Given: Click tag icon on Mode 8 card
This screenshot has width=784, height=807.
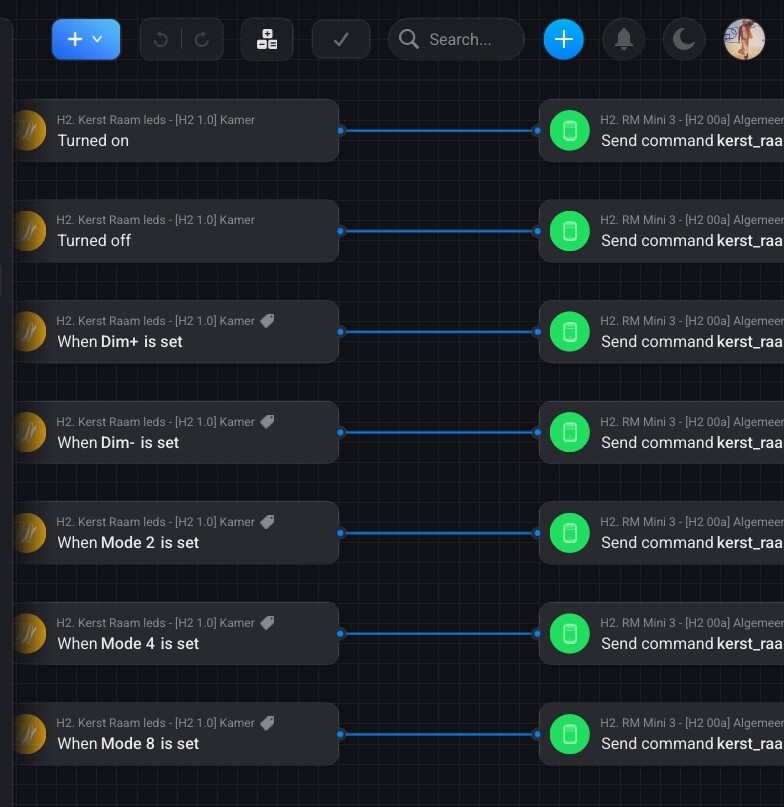Looking at the screenshot, I should (x=267, y=723).
